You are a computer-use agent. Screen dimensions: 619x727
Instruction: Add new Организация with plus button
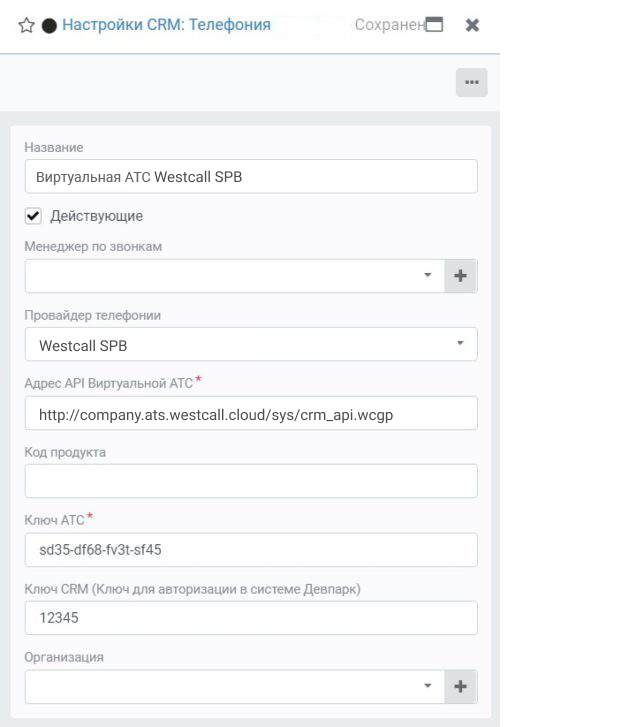(460, 687)
